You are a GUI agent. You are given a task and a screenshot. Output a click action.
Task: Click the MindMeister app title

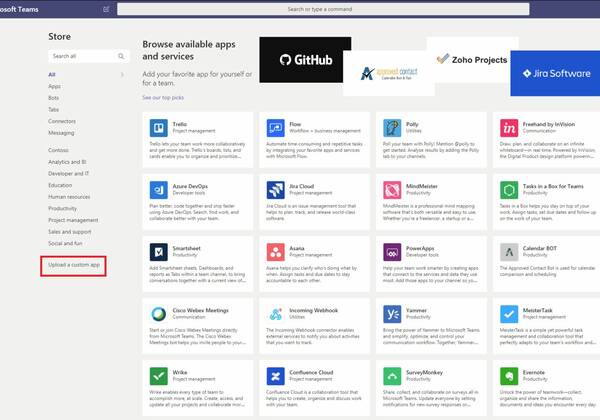(x=422, y=186)
